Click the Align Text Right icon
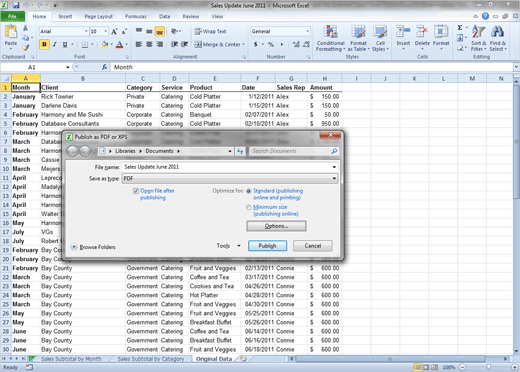The image size is (520, 372). click(x=160, y=44)
